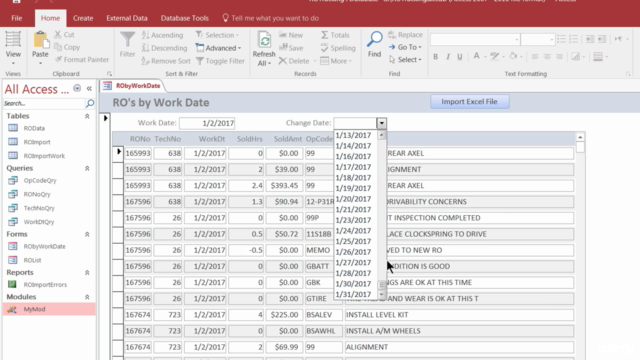Click the date list scroll down arrow
This screenshot has height=360, width=640.
click(x=382, y=294)
